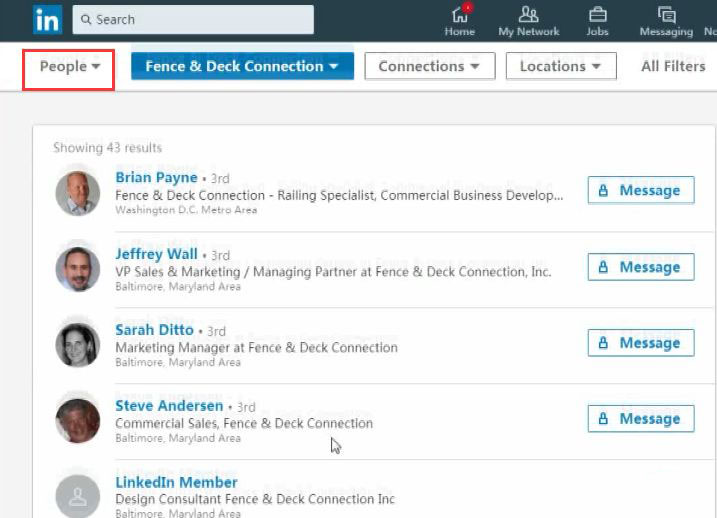Open Steve Andersen's profile photo

point(78,421)
